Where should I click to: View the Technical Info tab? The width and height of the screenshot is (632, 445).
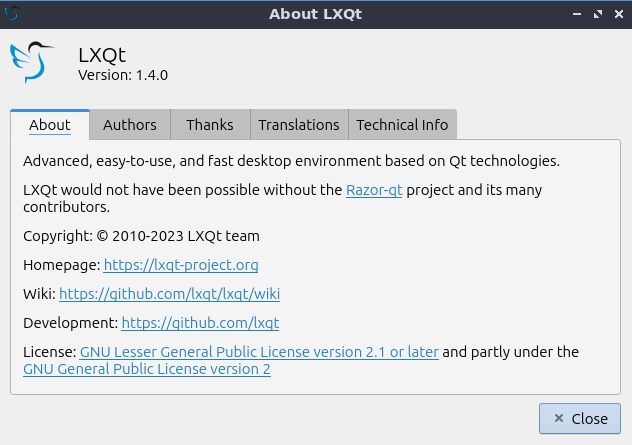point(402,125)
